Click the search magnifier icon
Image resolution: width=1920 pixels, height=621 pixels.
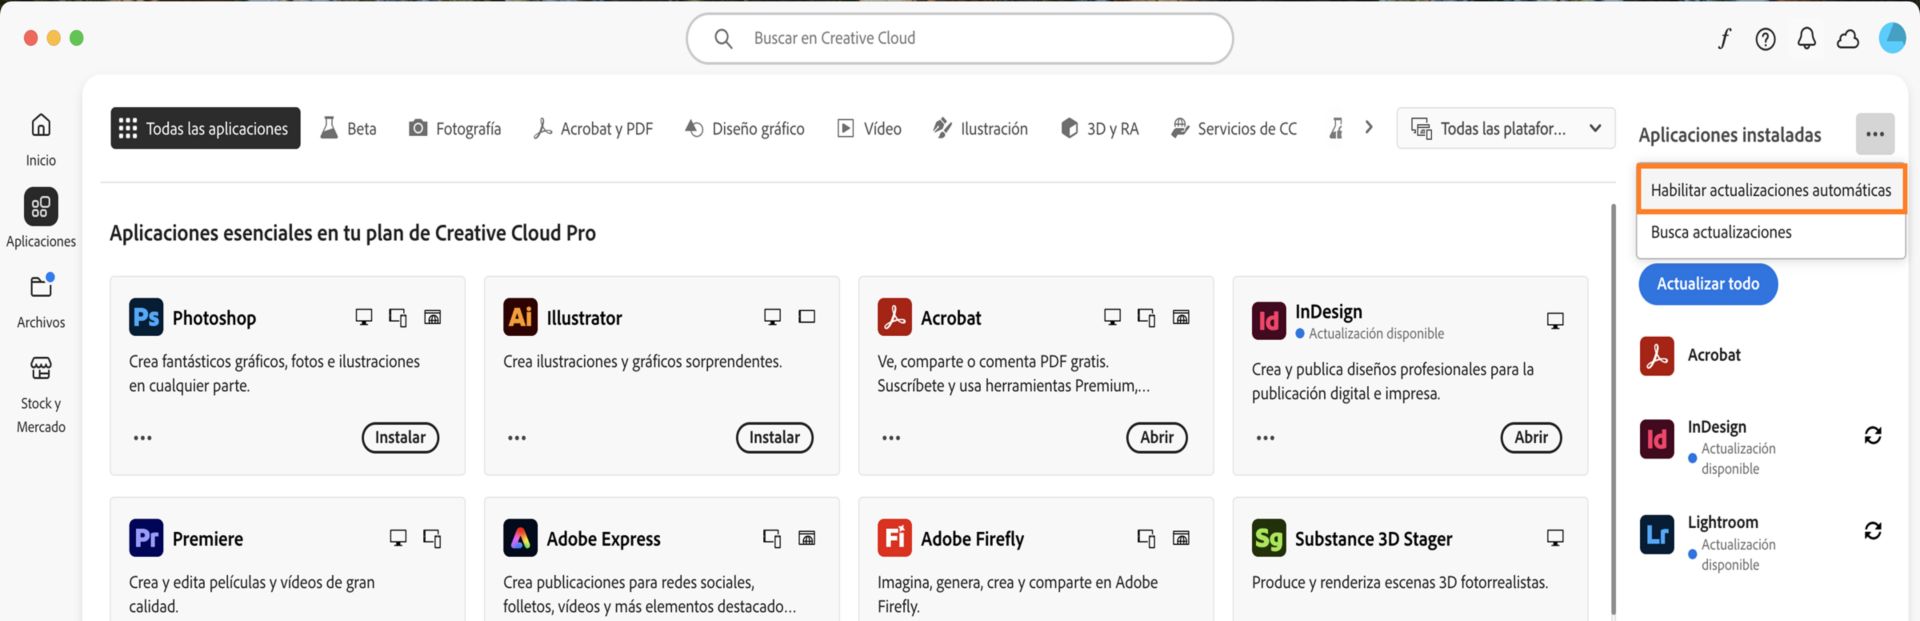point(723,38)
